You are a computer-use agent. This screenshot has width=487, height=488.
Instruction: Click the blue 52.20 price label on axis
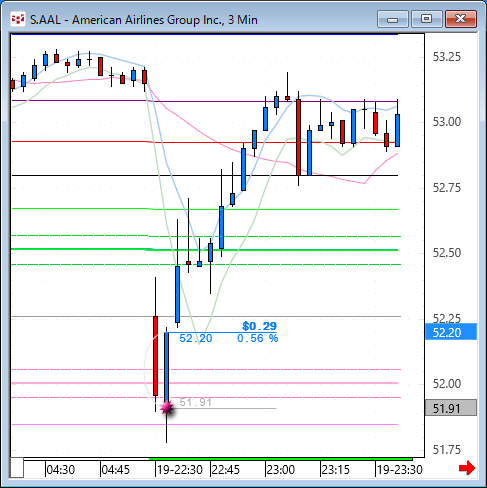pyautogui.click(x=451, y=332)
